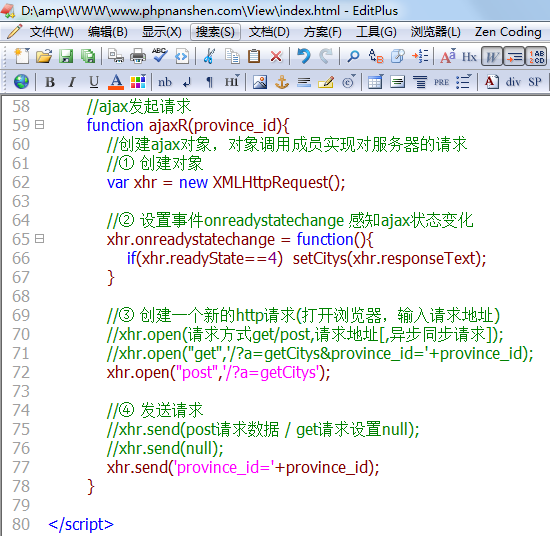Click the HTML code page icon
Screen dimensions: 550x536
click(182, 56)
